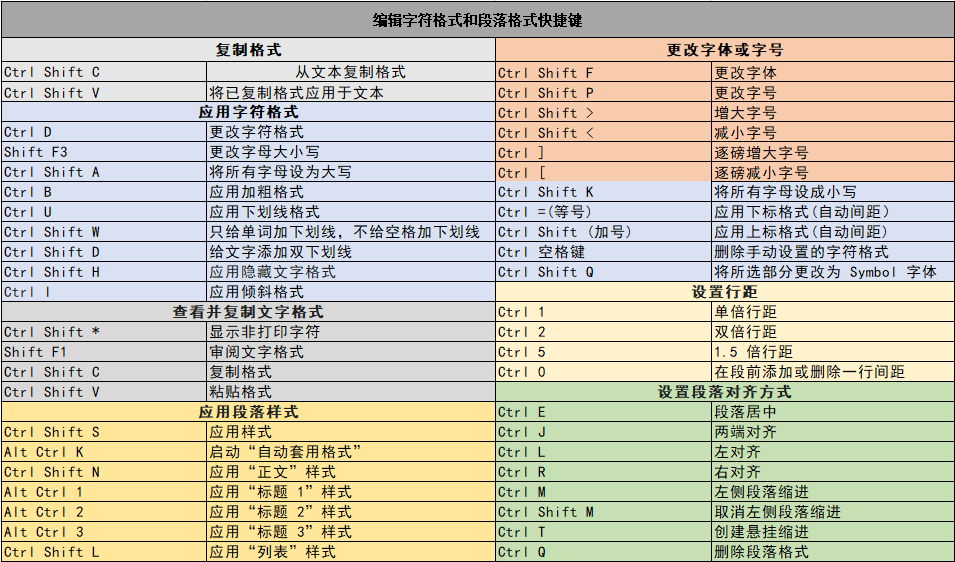Click the cell 删除段落格式

(833, 552)
